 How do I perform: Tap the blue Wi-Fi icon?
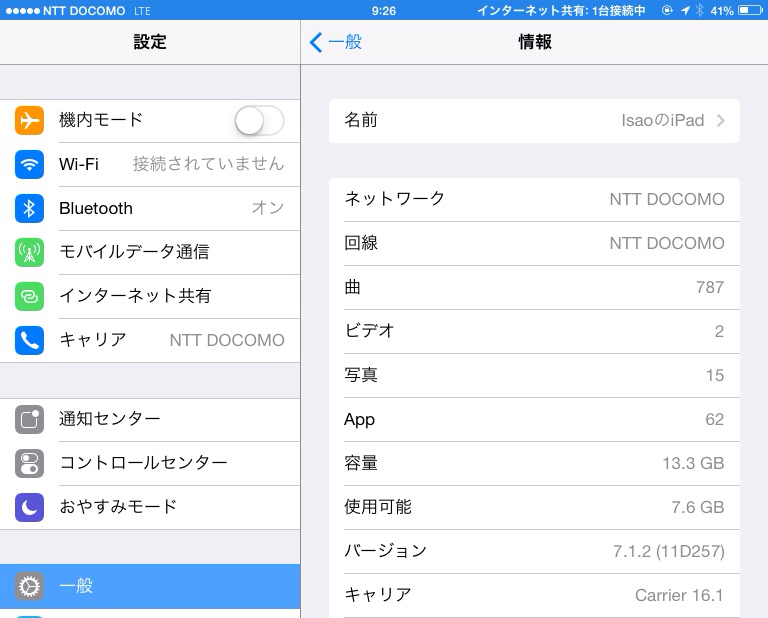(29, 165)
